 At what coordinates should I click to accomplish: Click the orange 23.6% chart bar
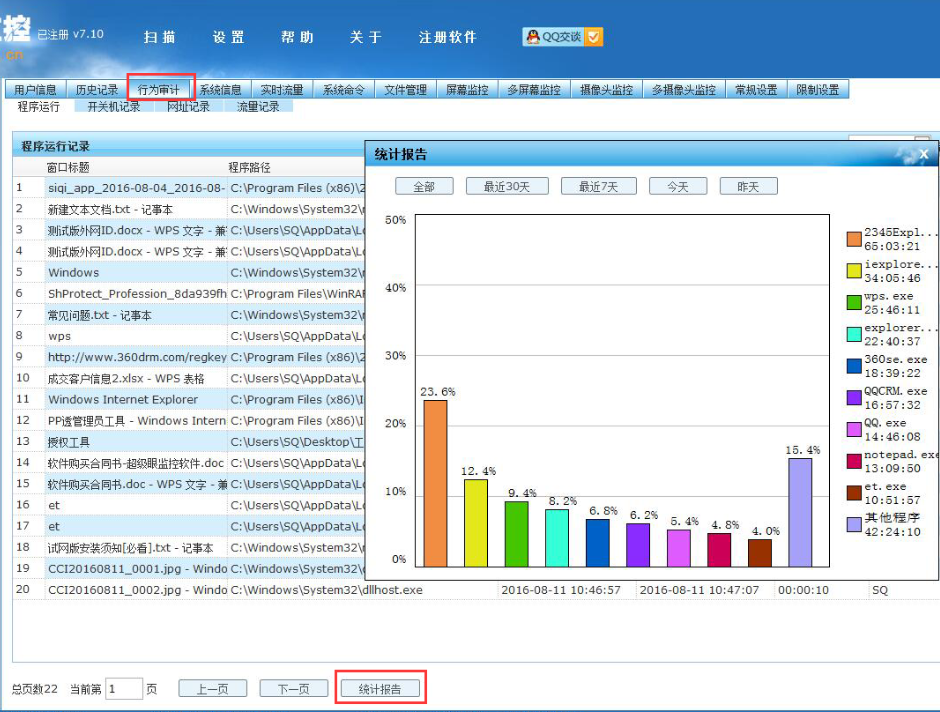pos(435,483)
